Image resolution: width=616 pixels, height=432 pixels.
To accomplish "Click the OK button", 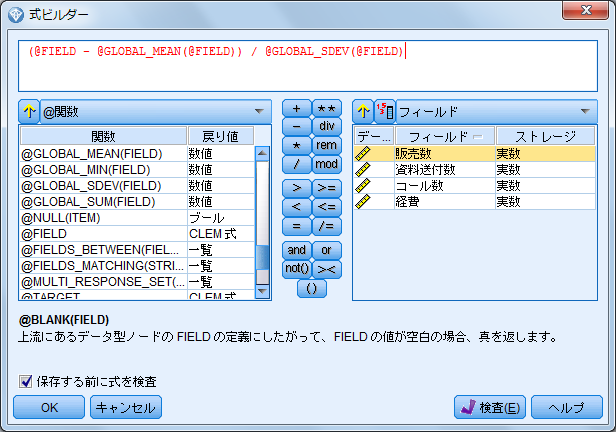I will pos(49,407).
